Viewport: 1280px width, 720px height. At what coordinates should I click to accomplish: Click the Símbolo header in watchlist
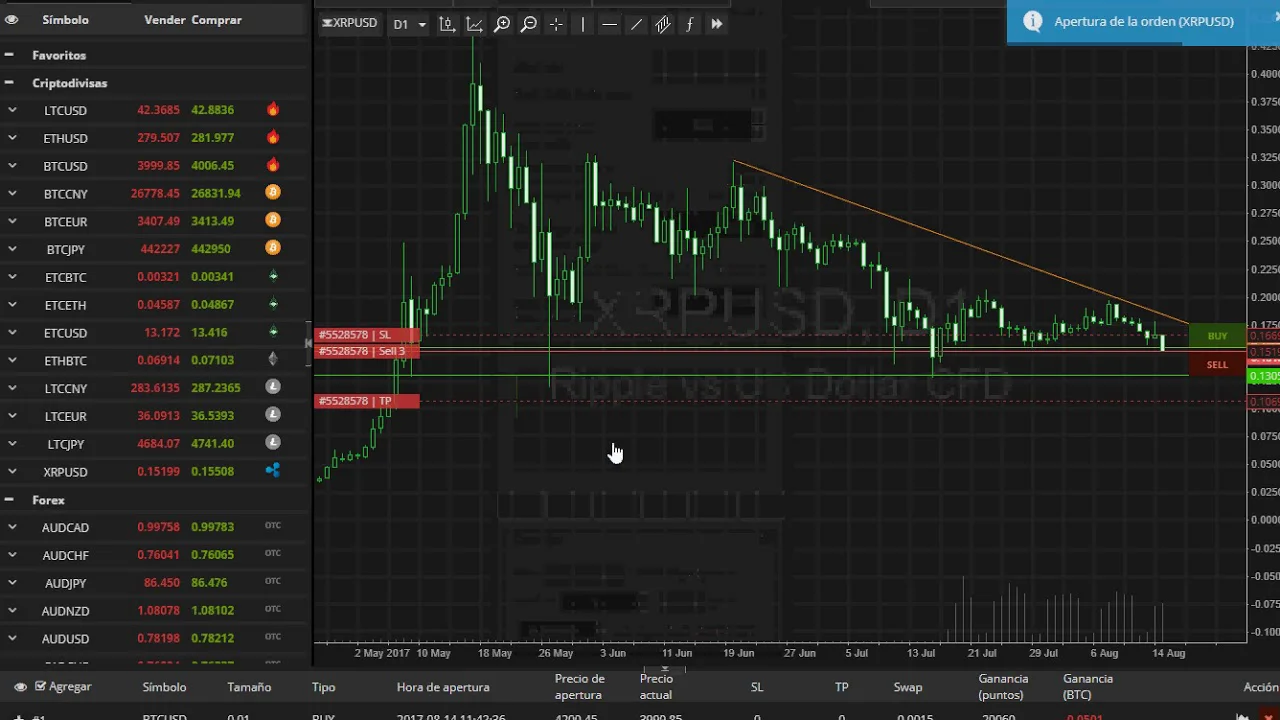(x=65, y=20)
